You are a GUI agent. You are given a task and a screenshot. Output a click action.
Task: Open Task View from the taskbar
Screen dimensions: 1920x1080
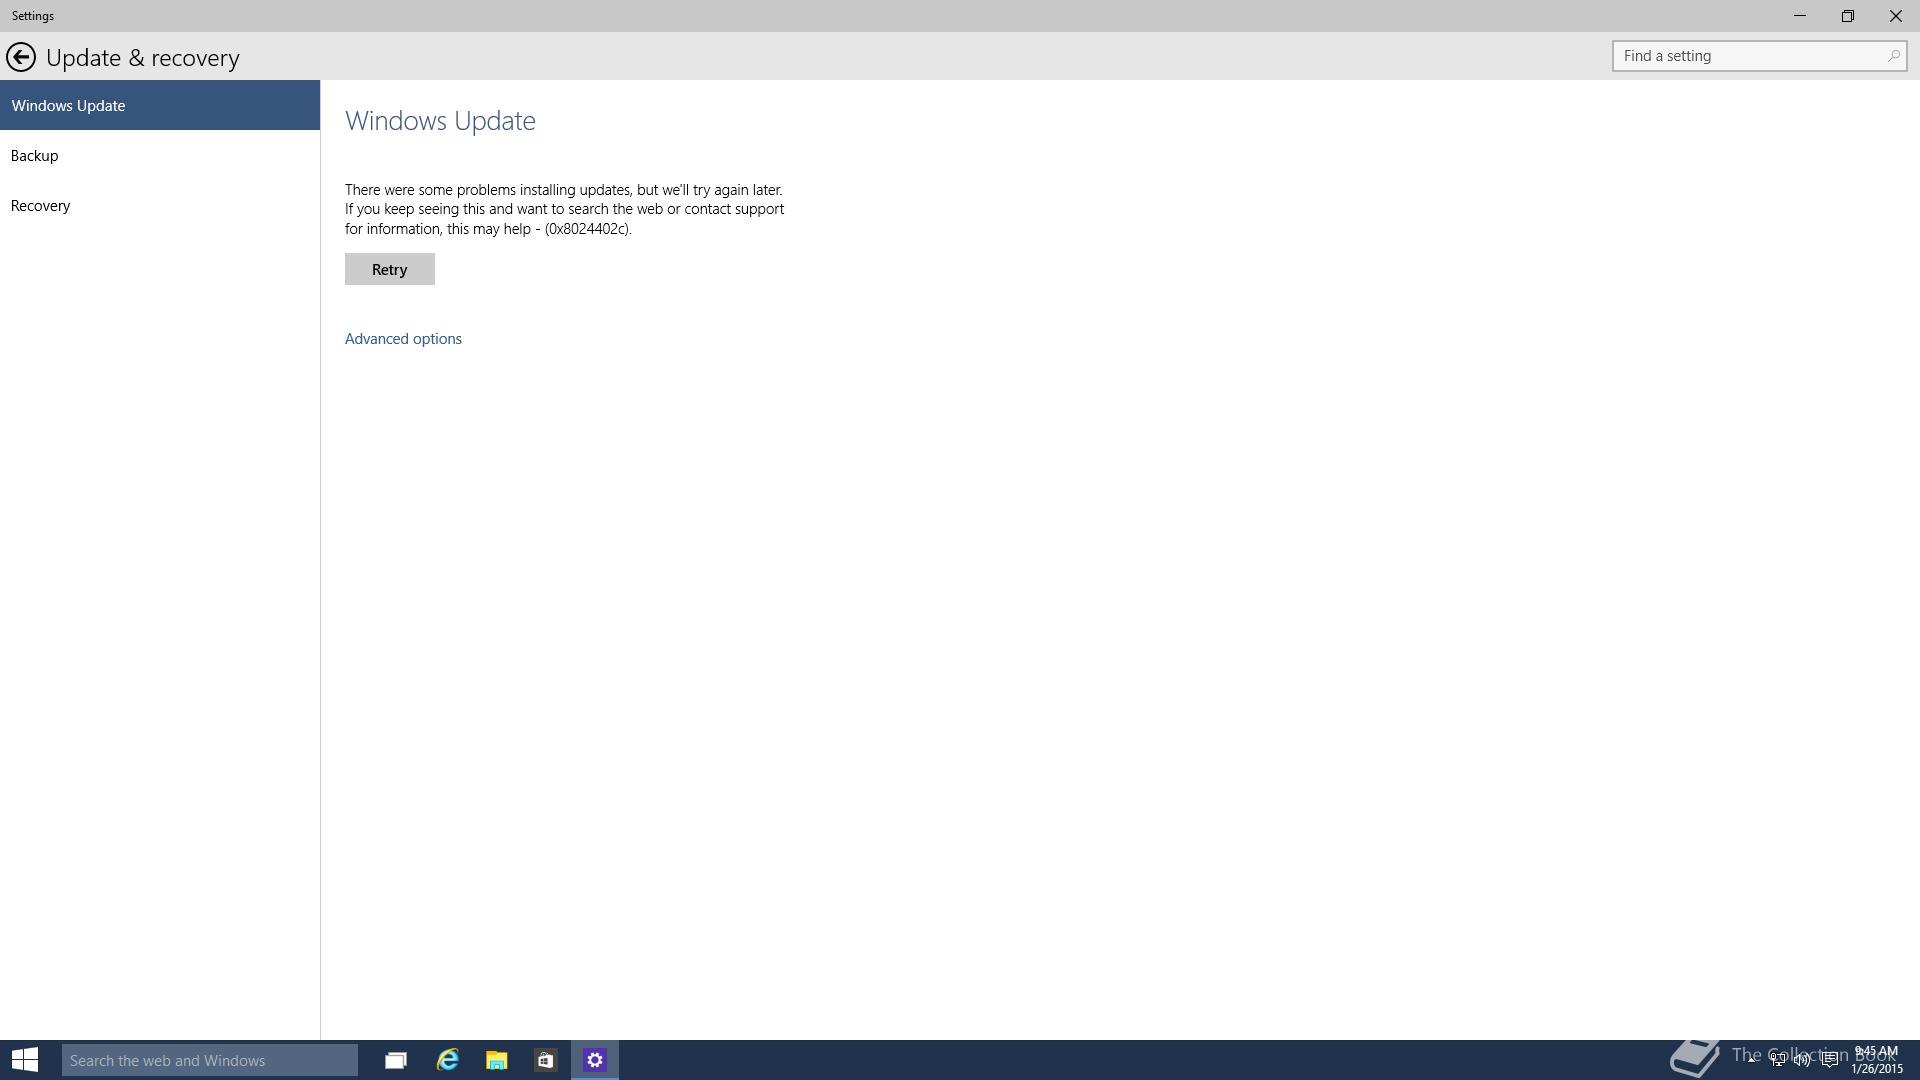pyautogui.click(x=396, y=1060)
